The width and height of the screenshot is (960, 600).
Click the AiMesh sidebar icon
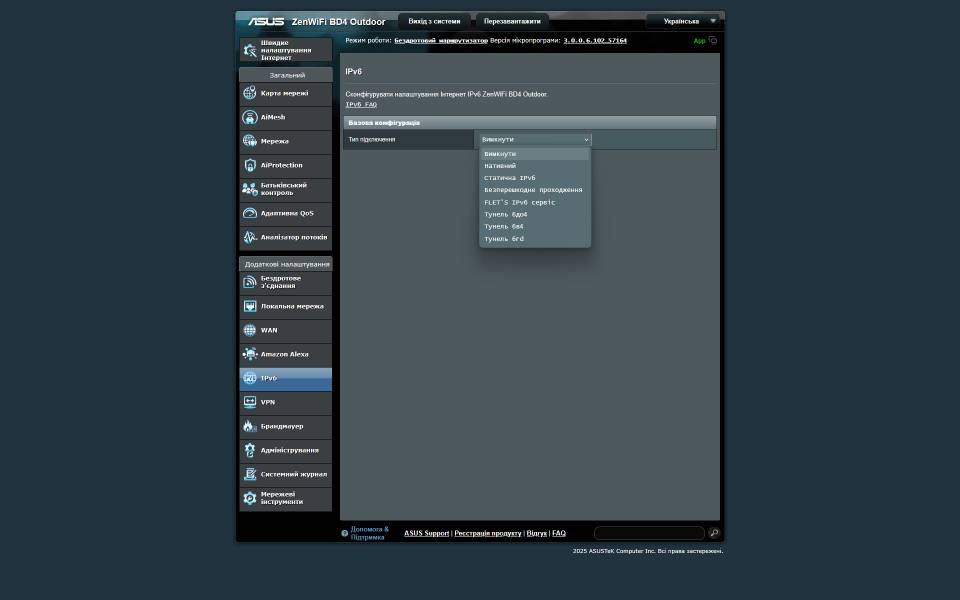(250, 117)
